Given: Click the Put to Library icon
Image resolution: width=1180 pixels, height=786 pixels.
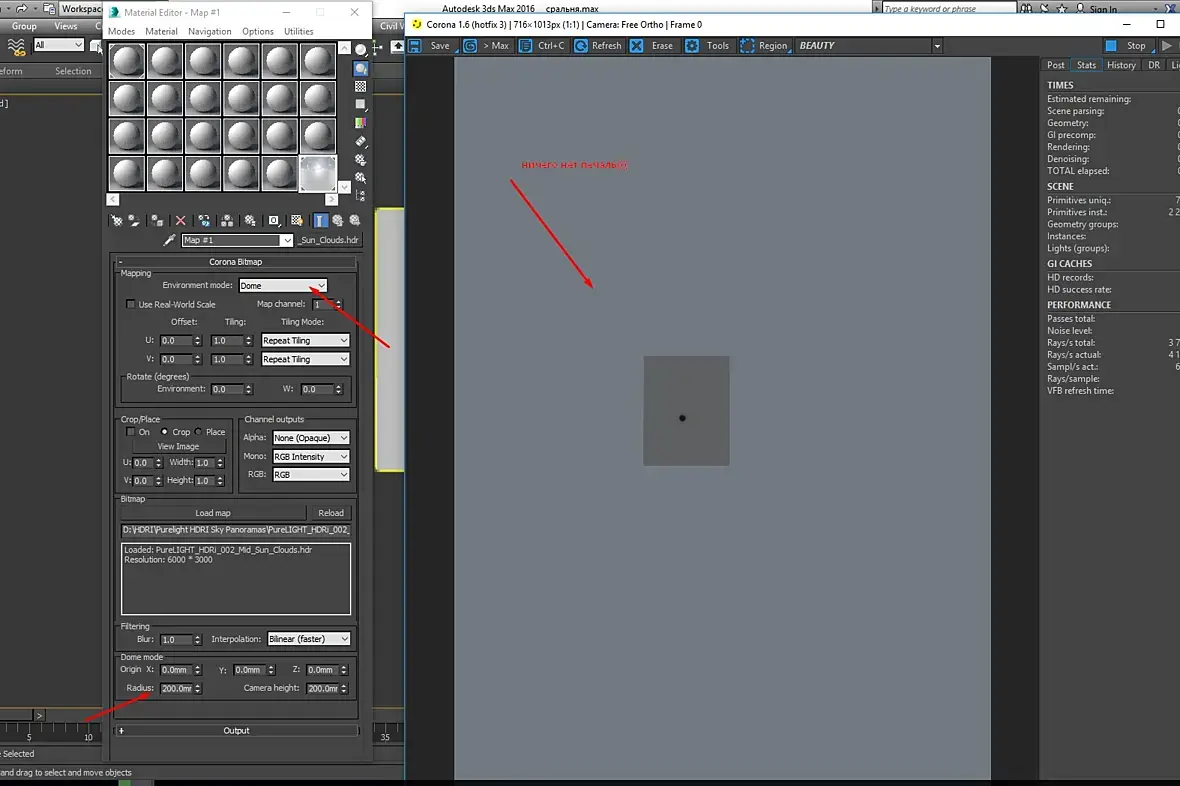Looking at the screenshot, I should pyautogui.click(x=250, y=221).
